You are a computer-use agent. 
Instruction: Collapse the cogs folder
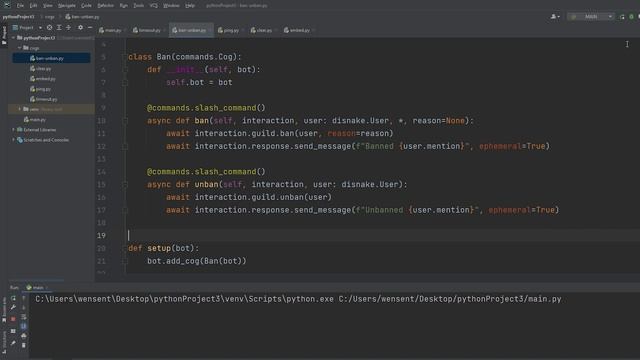19,48
